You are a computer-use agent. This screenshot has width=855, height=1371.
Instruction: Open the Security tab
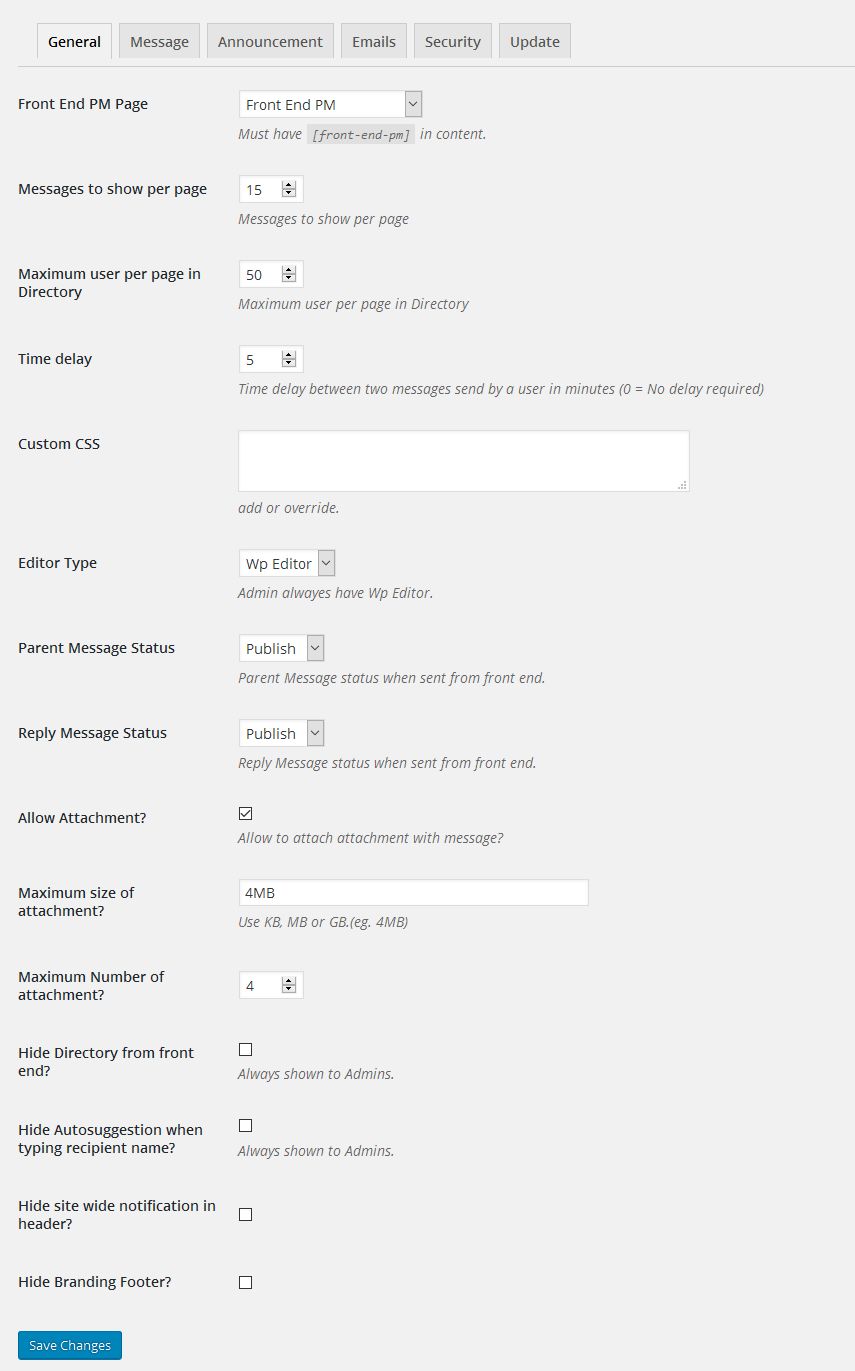(x=452, y=41)
